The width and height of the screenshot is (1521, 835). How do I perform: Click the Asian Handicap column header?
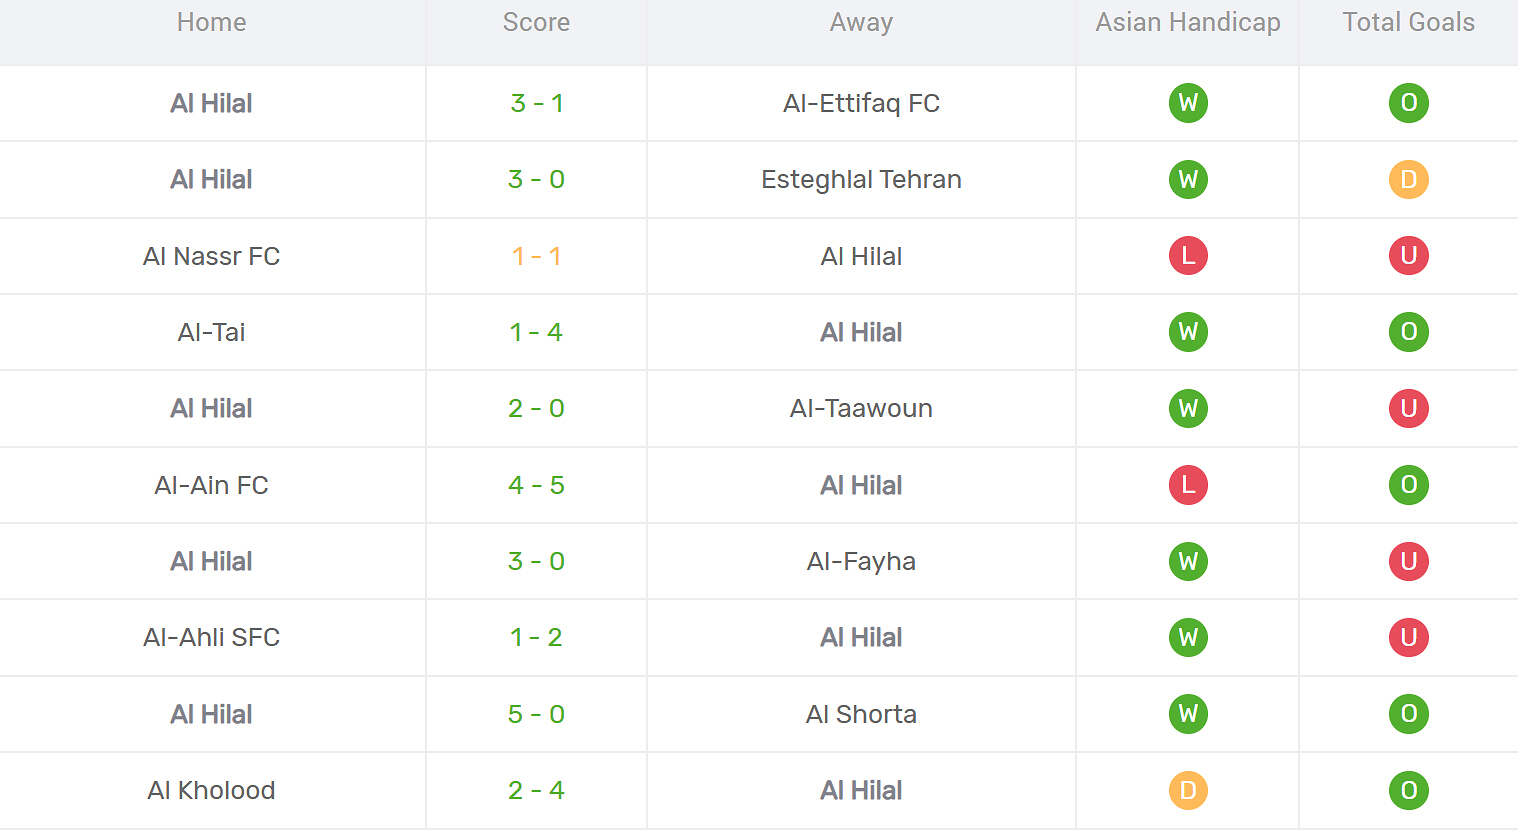point(1188,23)
